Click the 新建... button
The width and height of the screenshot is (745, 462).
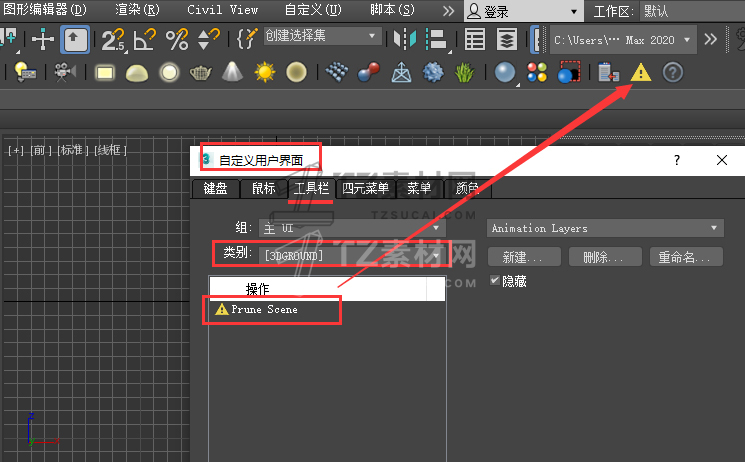tap(524, 257)
